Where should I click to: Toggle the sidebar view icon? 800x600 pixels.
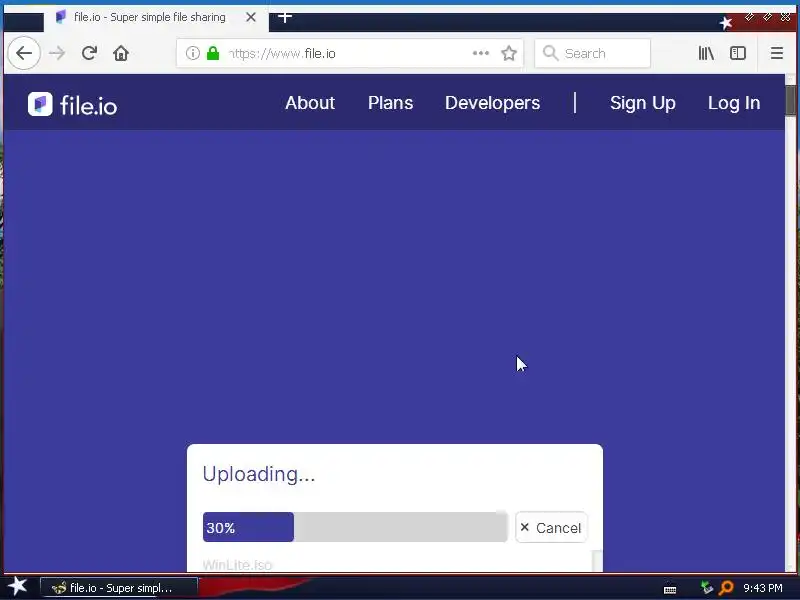(x=738, y=53)
